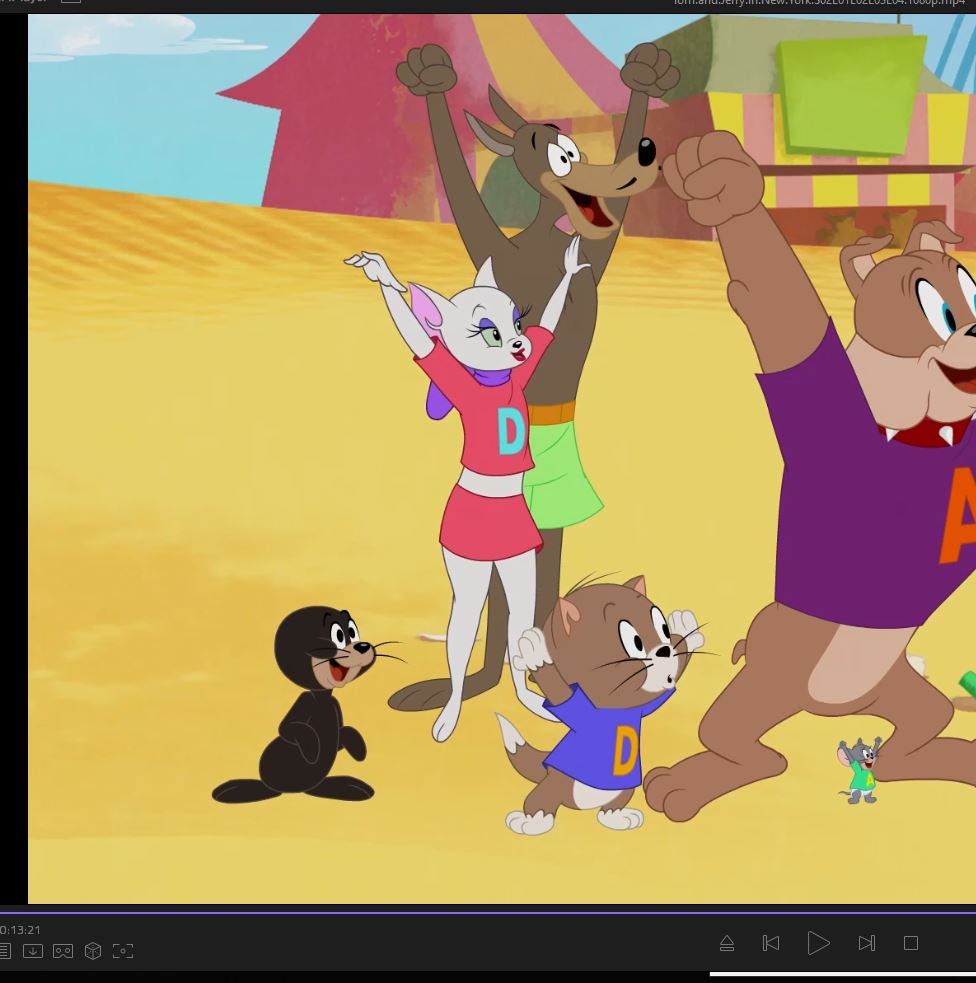Screen dimensions: 976x983
Task: Click the white volume slider bar
Action: 842,974
